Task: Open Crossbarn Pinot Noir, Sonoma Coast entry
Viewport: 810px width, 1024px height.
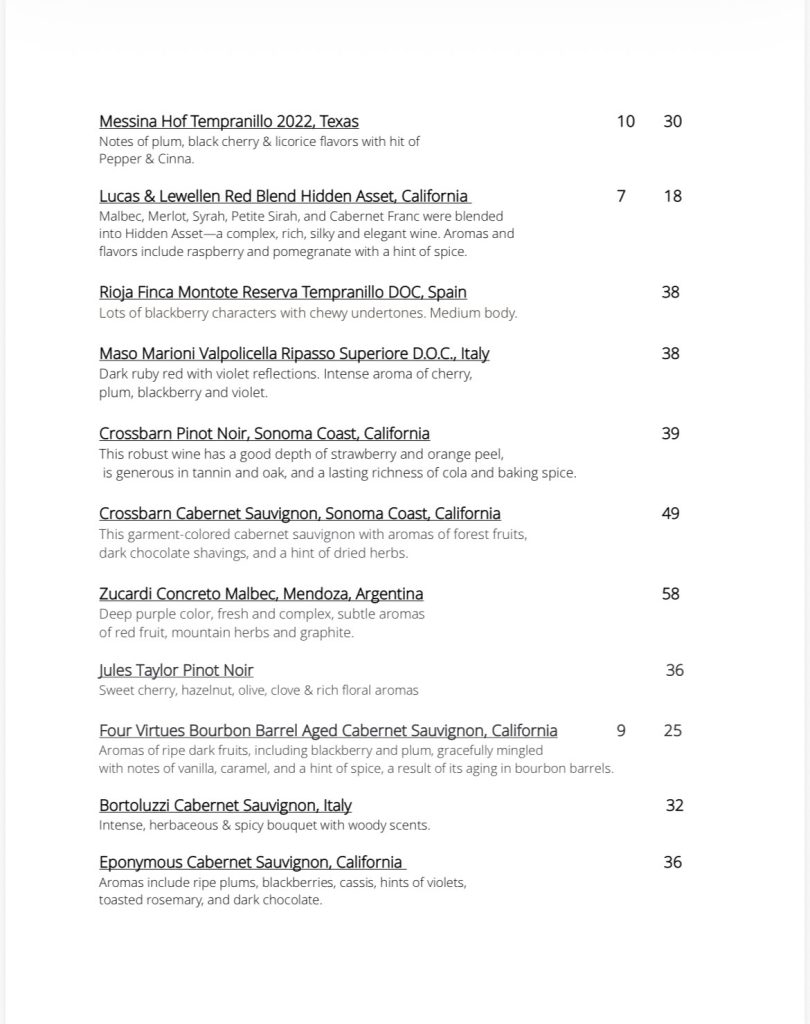Action: (x=264, y=434)
